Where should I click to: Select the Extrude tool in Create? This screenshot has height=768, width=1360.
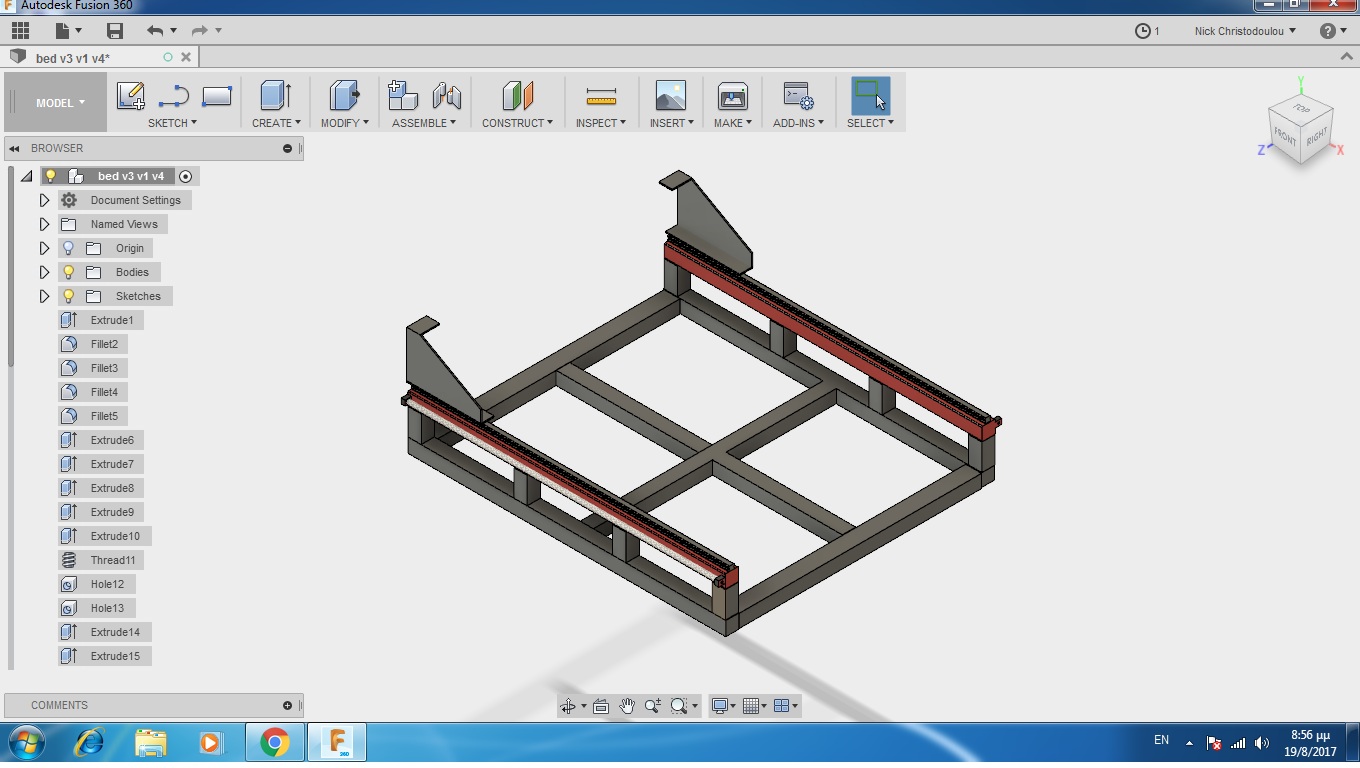coord(275,96)
